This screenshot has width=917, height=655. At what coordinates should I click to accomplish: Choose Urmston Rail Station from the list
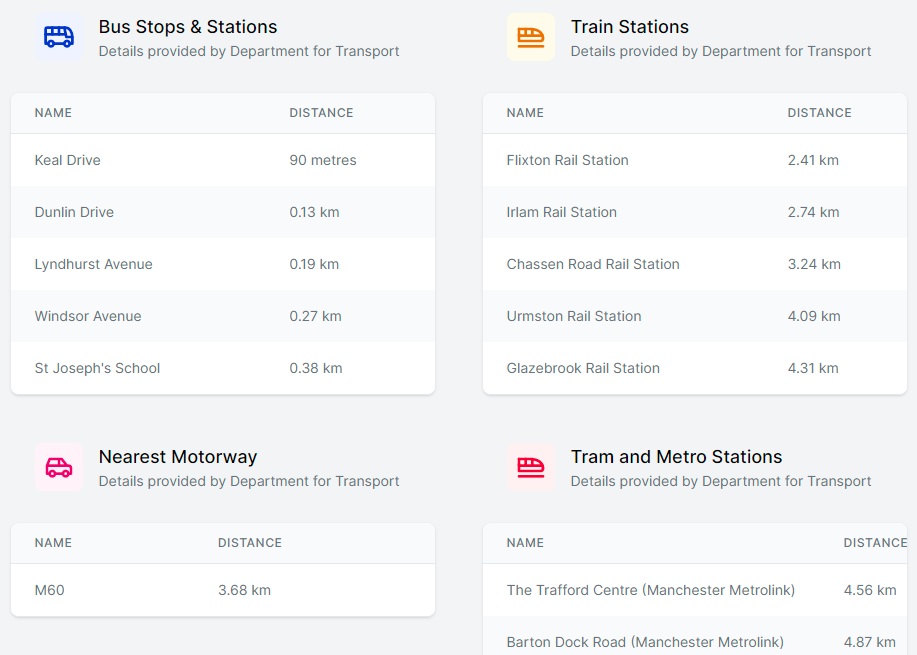(574, 316)
